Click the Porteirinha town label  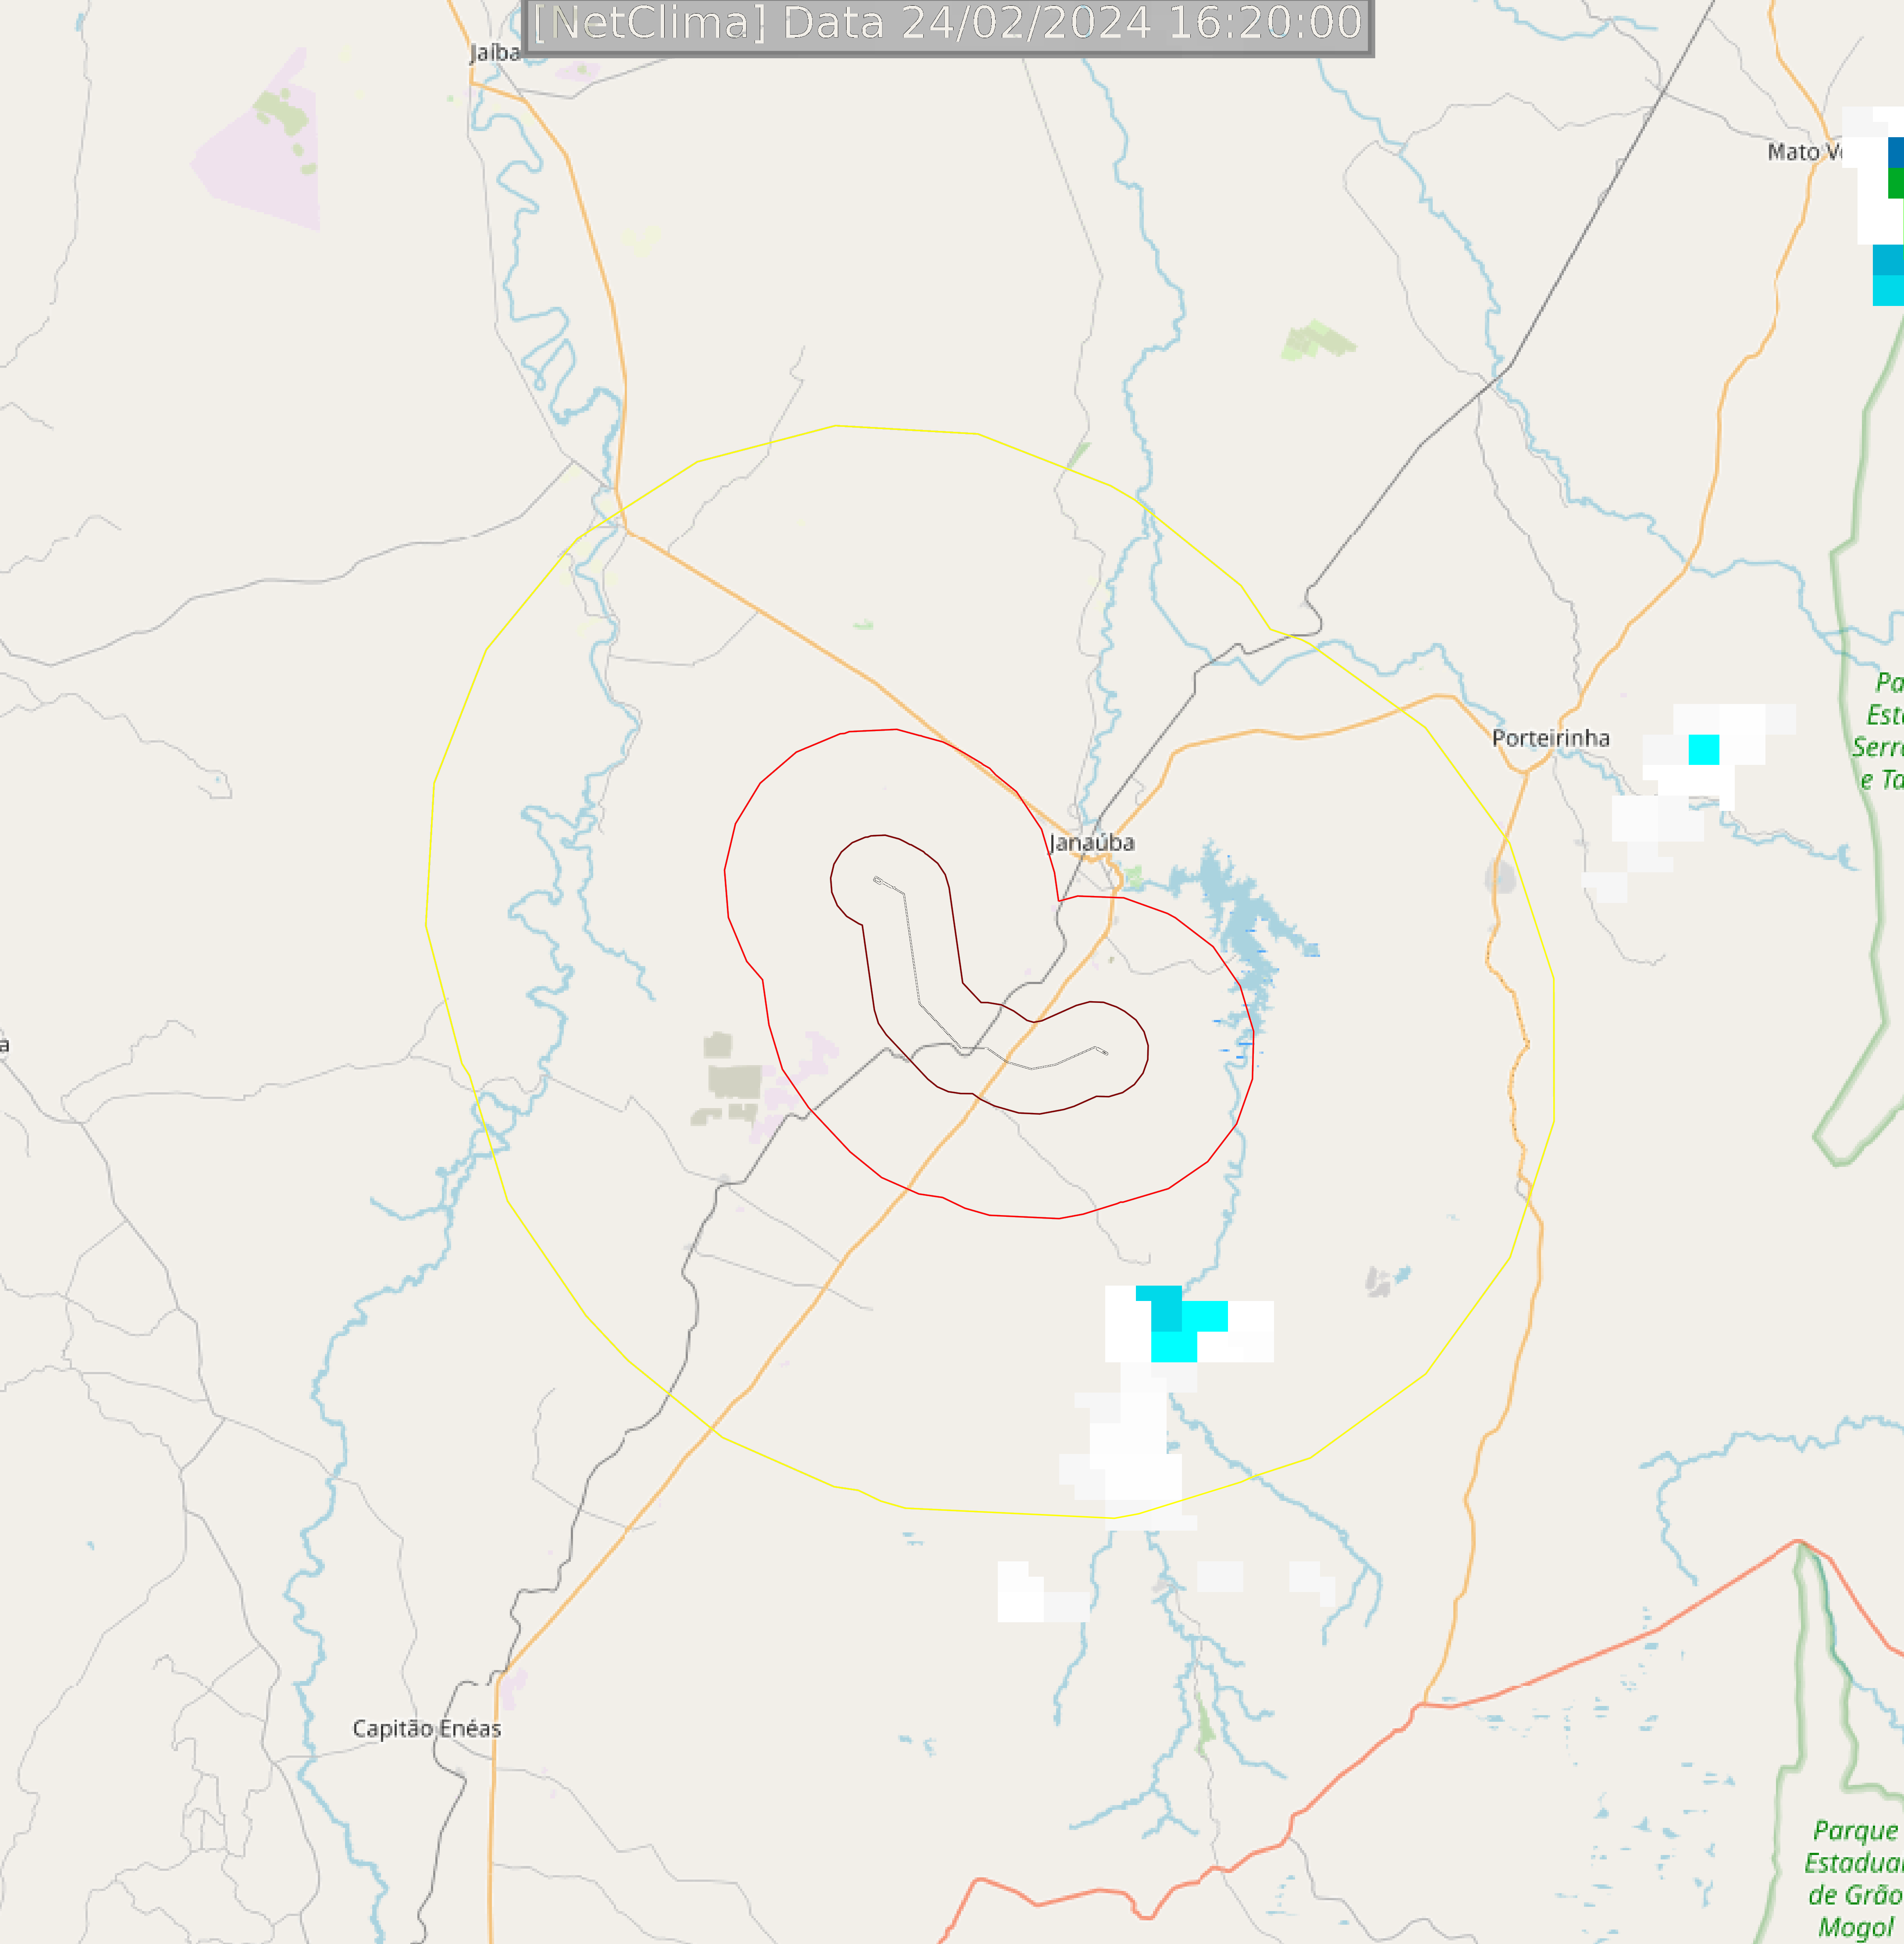pos(1551,738)
